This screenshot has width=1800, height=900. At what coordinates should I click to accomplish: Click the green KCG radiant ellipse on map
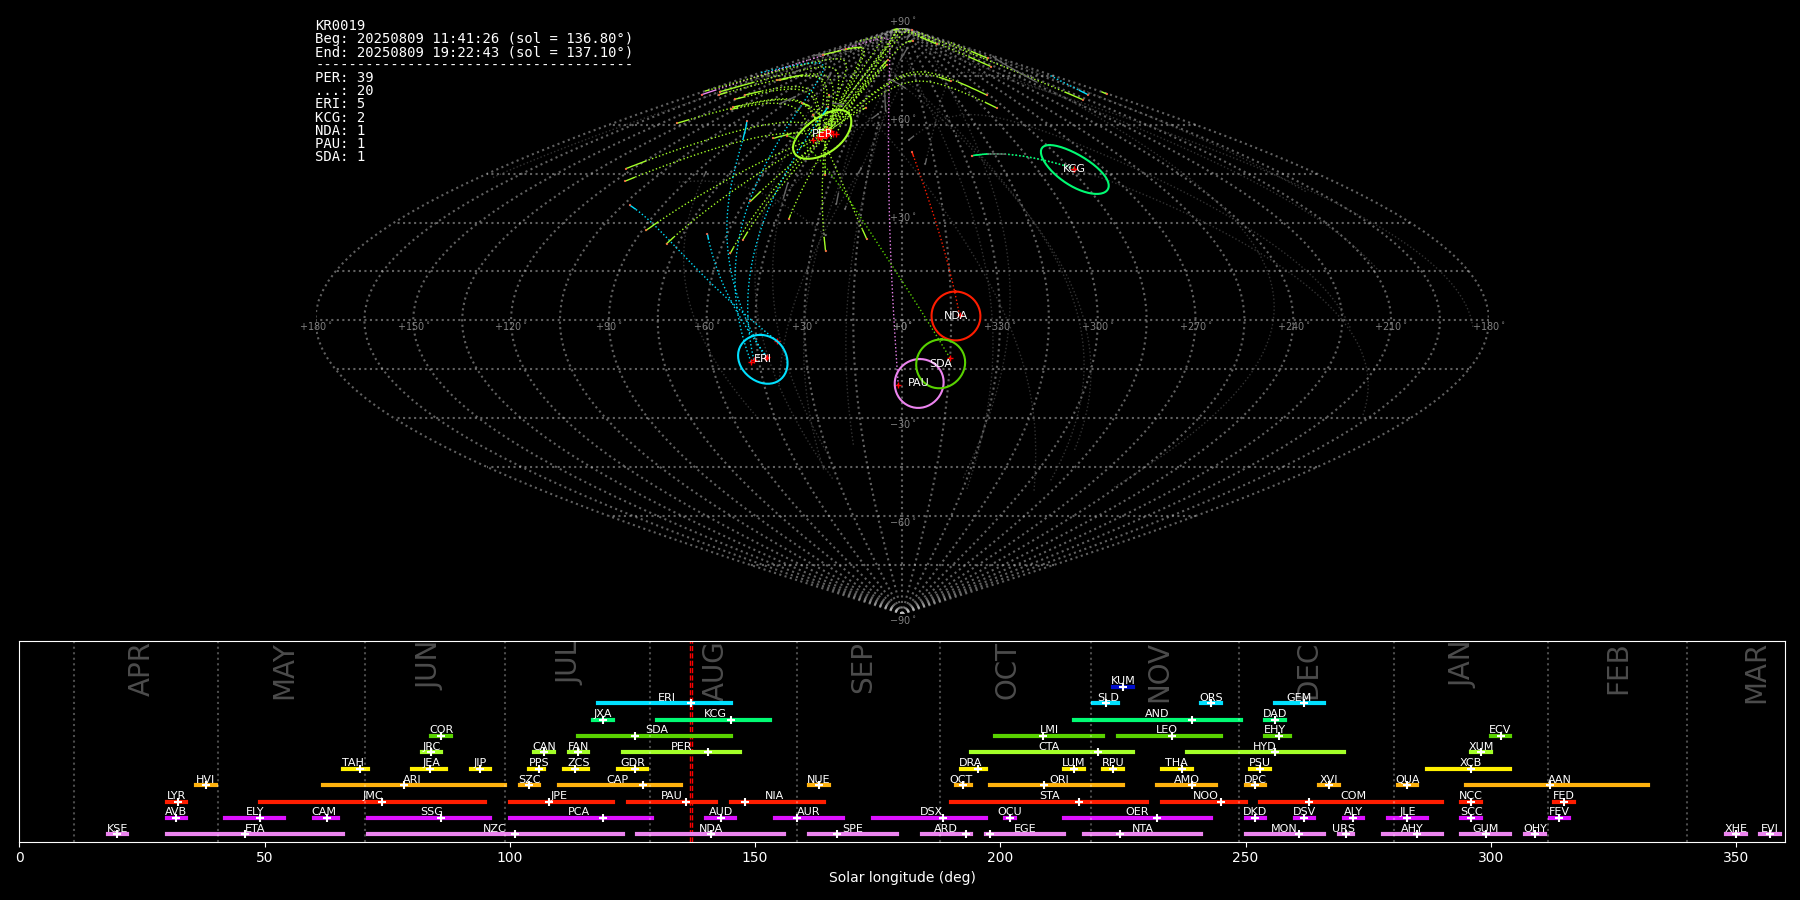pos(1074,169)
